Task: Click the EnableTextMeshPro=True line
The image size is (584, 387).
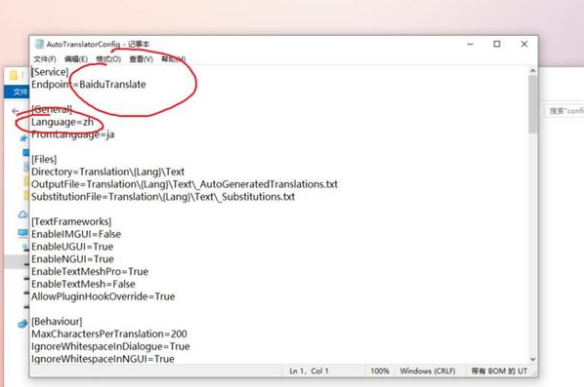Action: click(x=90, y=272)
